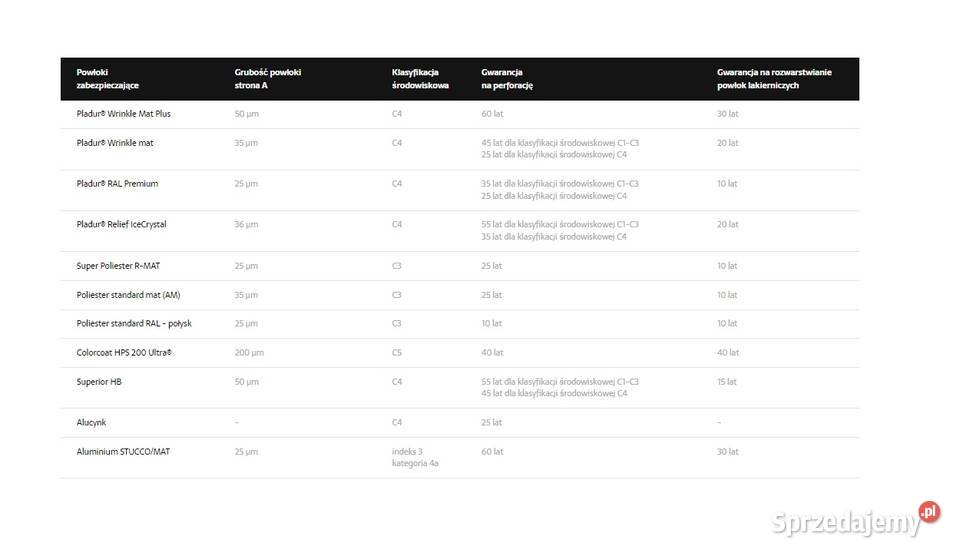Click Gwarancja na rozwarstwianie powłok lakierniczych header
960x556 pixels.
(x=774, y=79)
